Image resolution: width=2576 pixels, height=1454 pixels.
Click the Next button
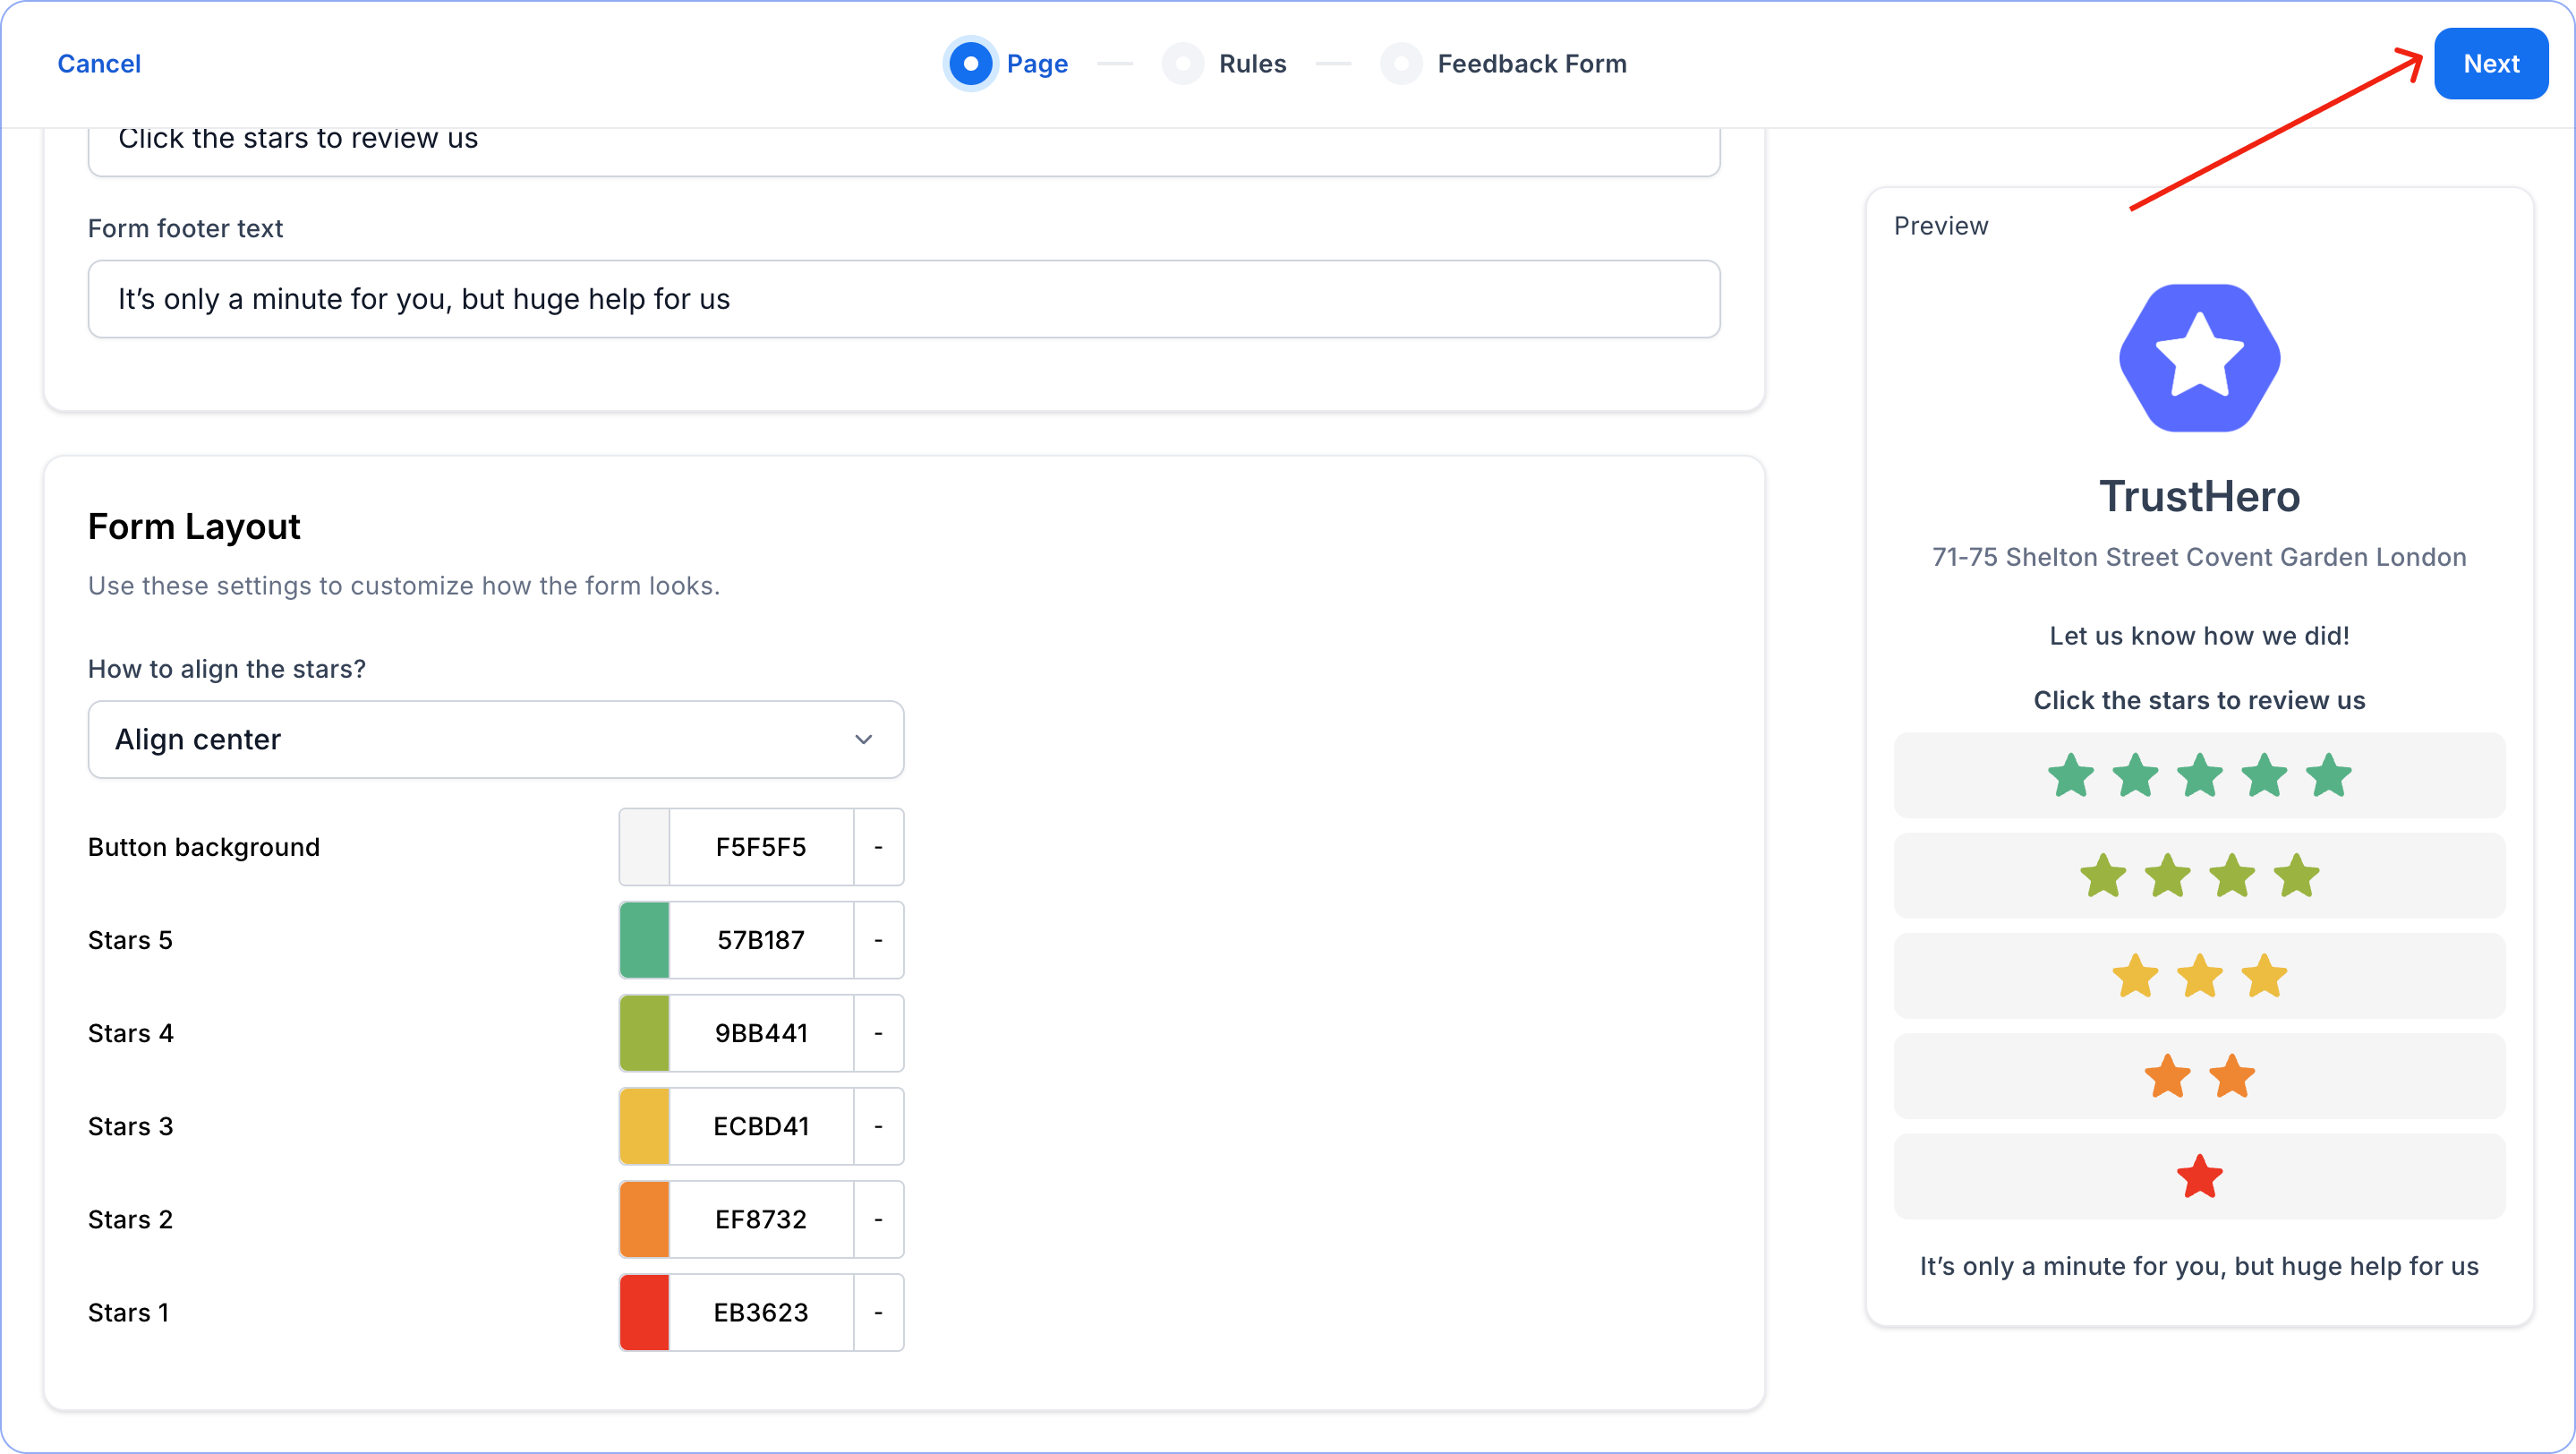[x=2490, y=64]
